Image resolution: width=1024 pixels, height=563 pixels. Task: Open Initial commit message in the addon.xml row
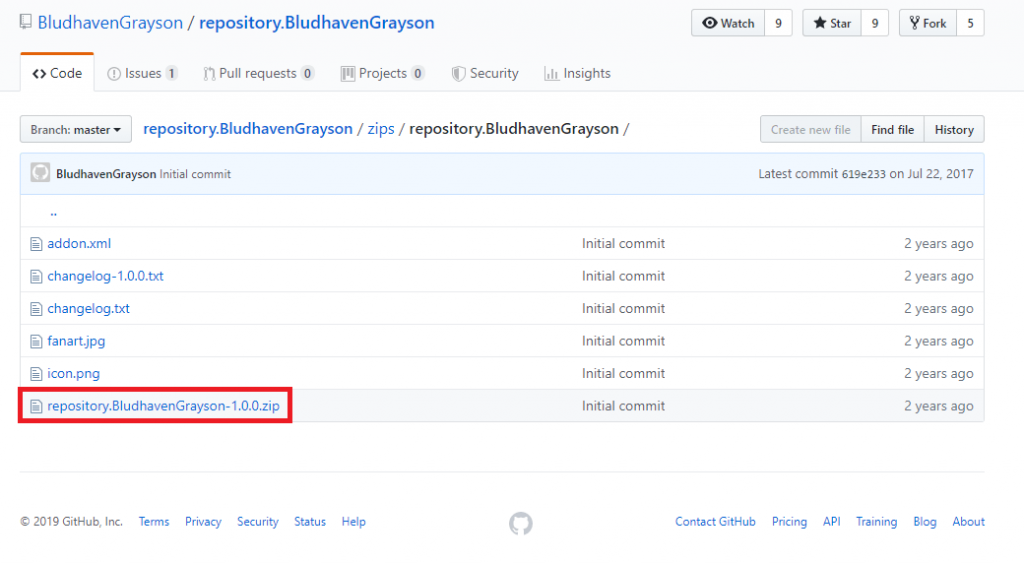coord(624,243)
